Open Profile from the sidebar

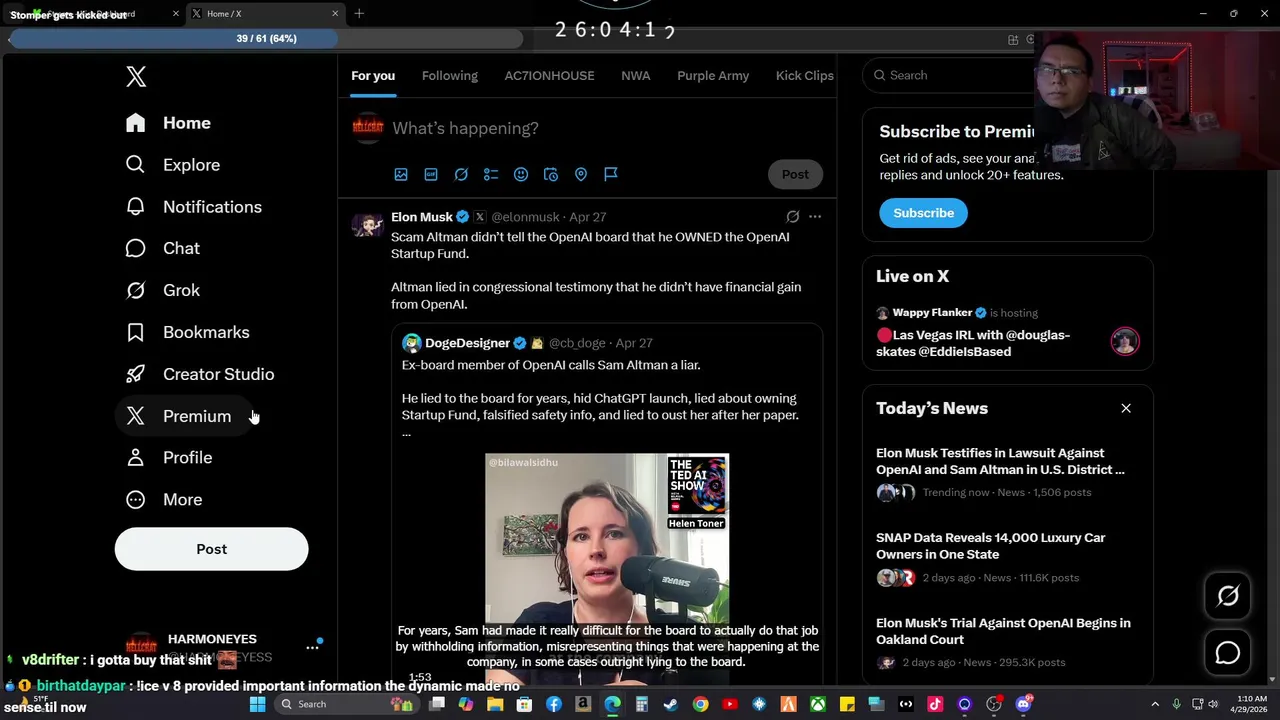click(x=169, y=457)
